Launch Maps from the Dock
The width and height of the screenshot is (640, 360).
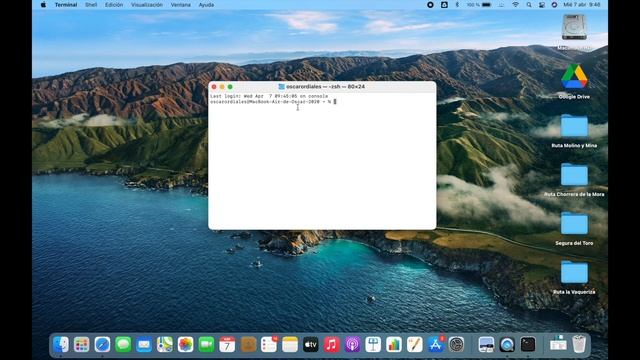[x=165, y=344]
